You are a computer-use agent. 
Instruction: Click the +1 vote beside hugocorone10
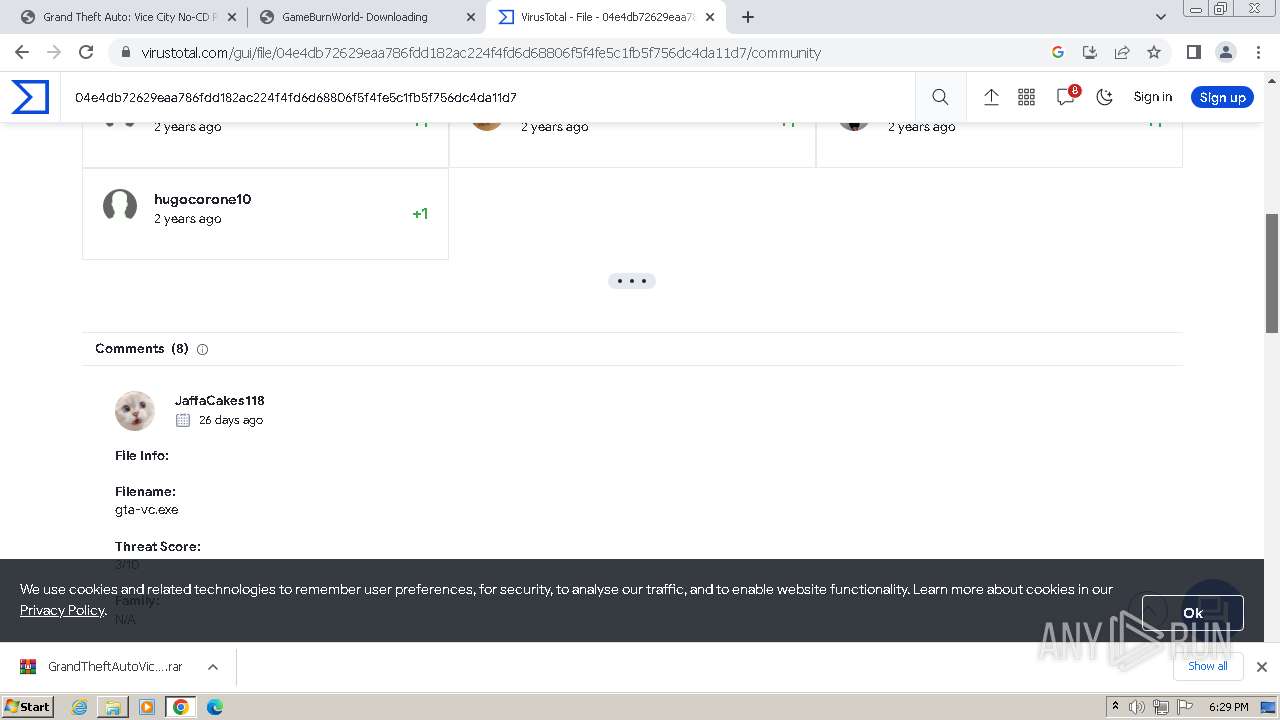(x=420, y=214)
